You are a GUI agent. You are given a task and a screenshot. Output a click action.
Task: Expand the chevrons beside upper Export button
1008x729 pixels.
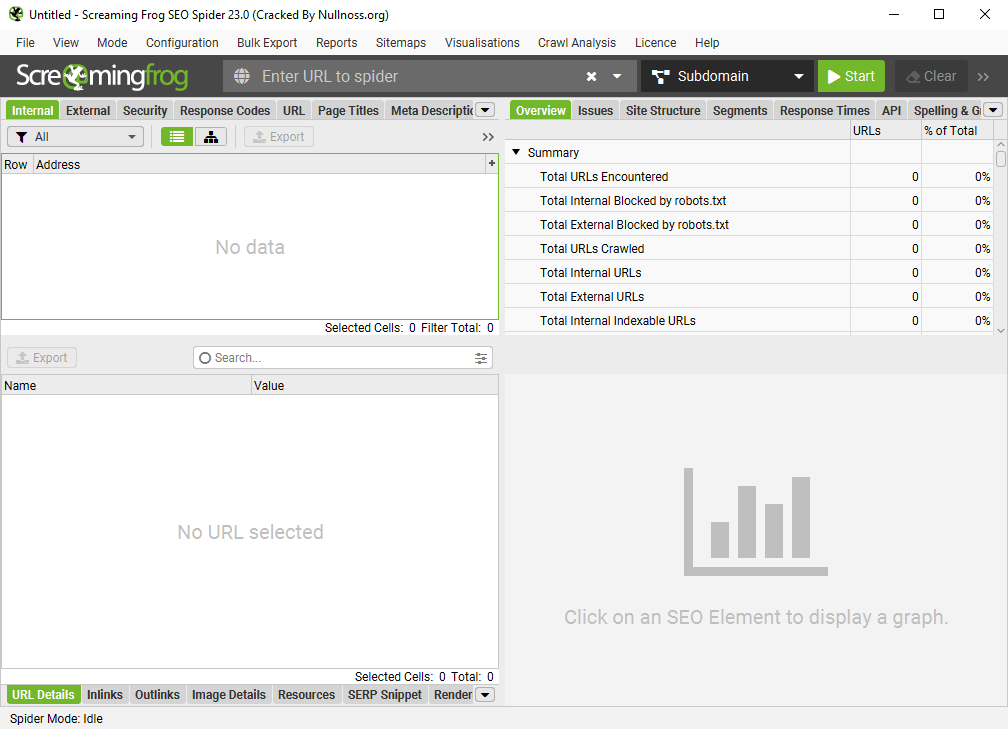(x=488, y=137)
